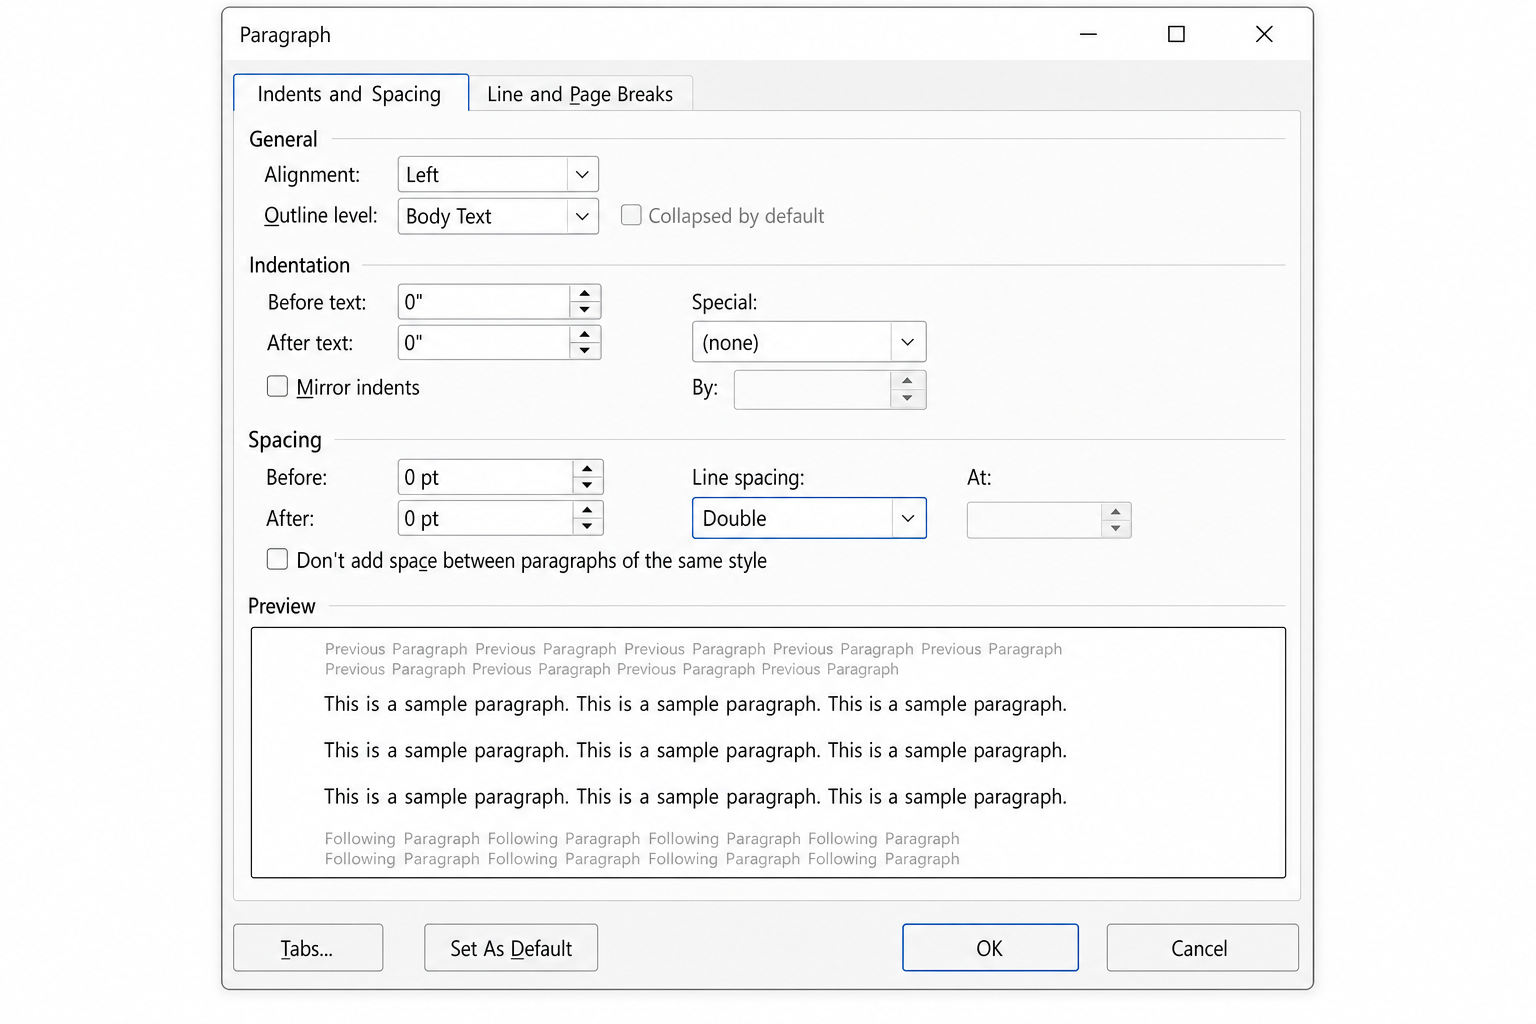Viewport: 1536px width, 1024px height.
Task: Decrease Spacing After with down arrow
Action: (x=588, y=526)
